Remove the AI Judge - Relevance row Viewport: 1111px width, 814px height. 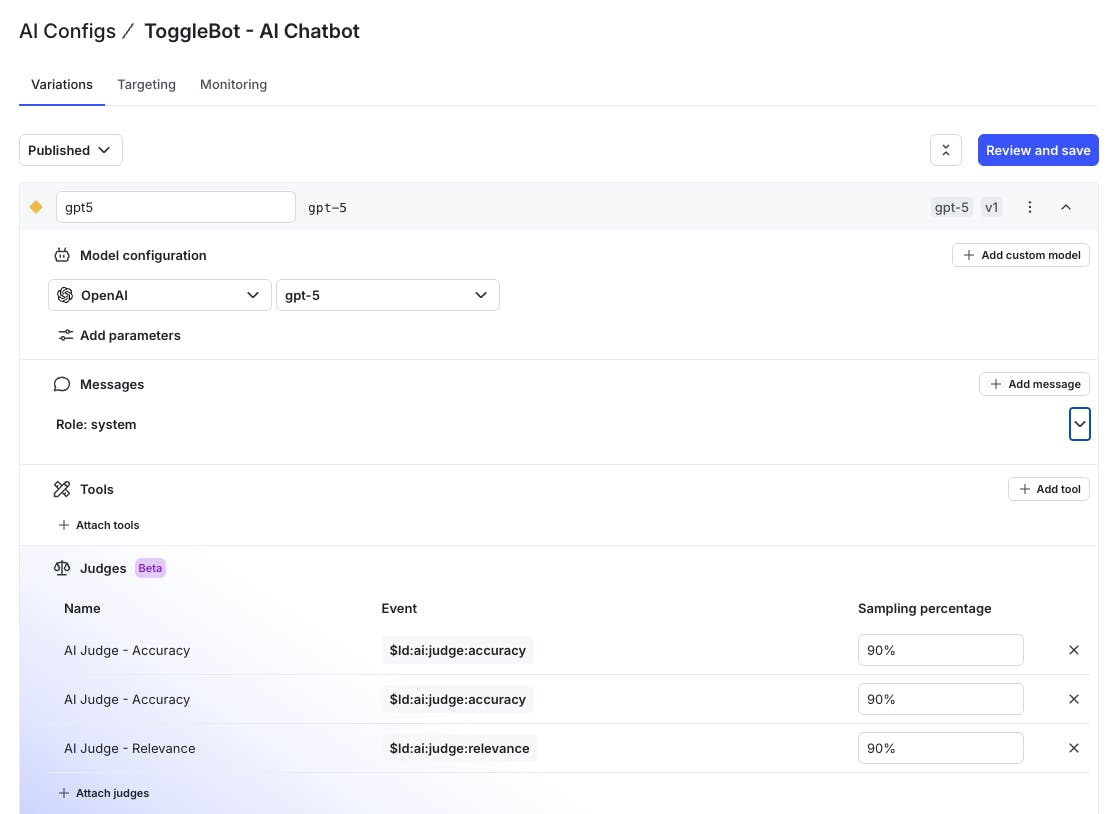click(x=1074, y=748)
